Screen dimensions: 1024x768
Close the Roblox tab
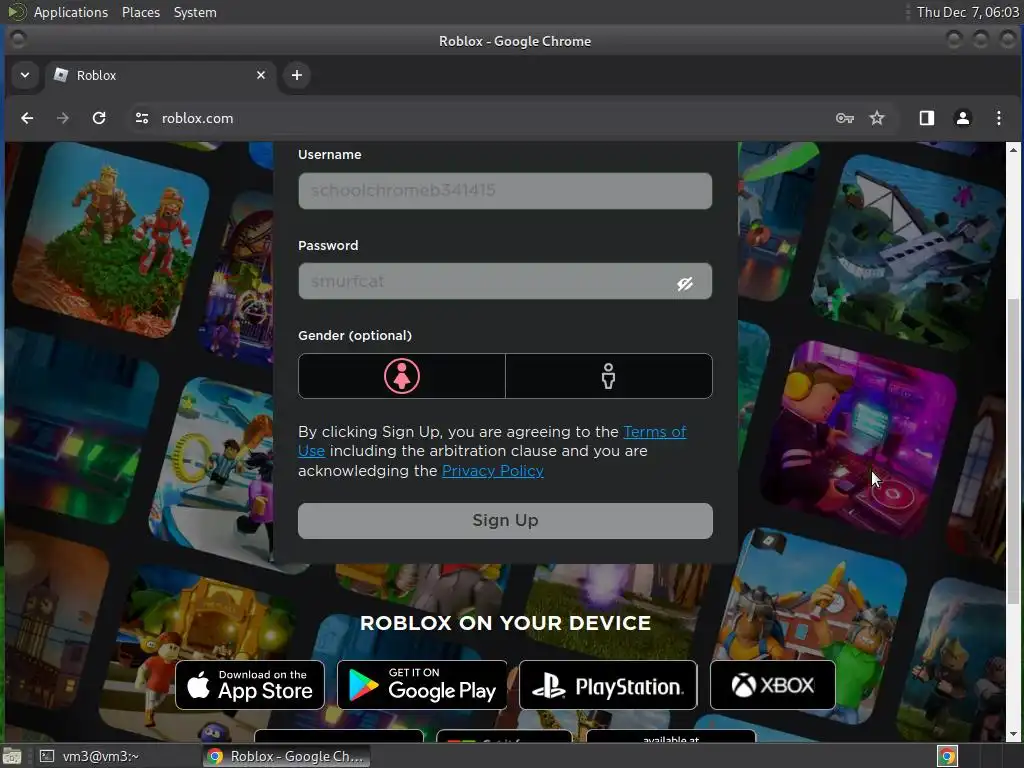click(x=261, y=75)
